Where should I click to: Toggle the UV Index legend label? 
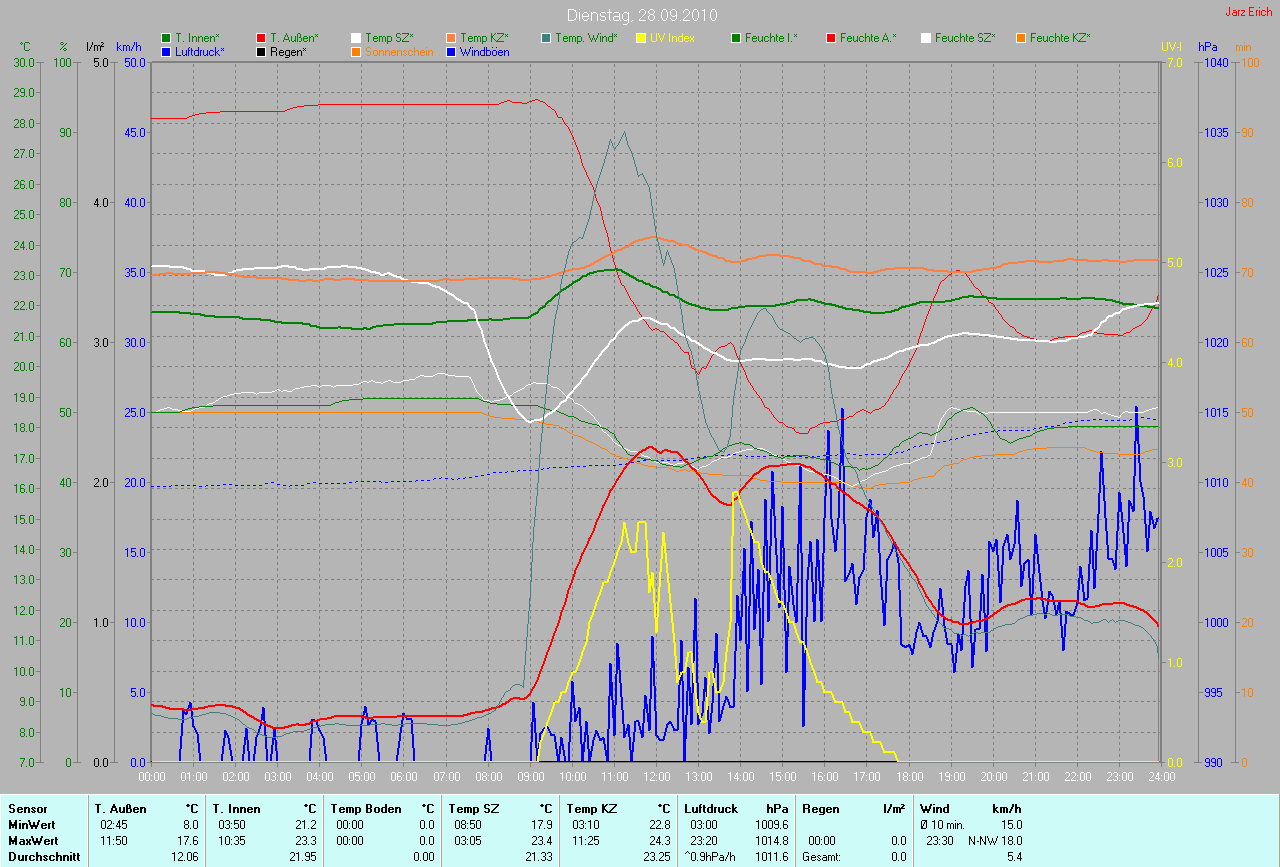point(671,38)
